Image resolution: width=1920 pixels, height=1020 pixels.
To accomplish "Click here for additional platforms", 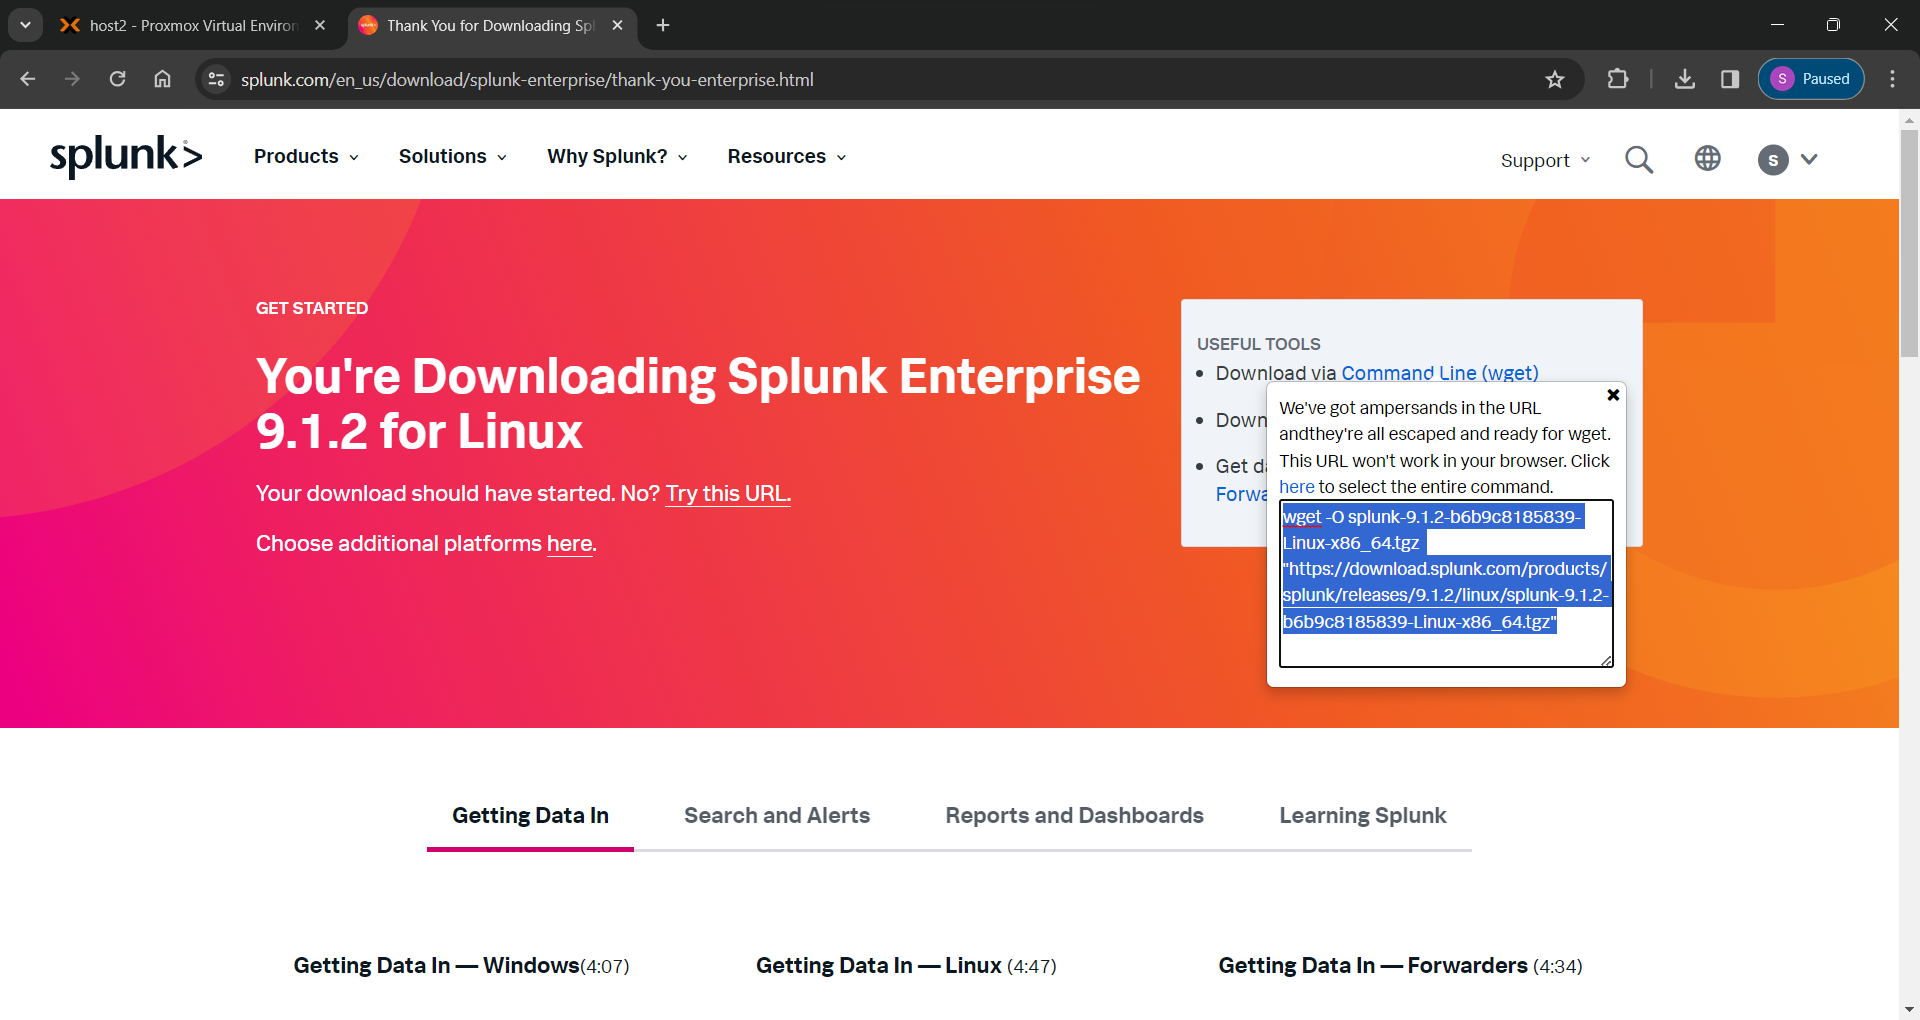I will (570, 543).
